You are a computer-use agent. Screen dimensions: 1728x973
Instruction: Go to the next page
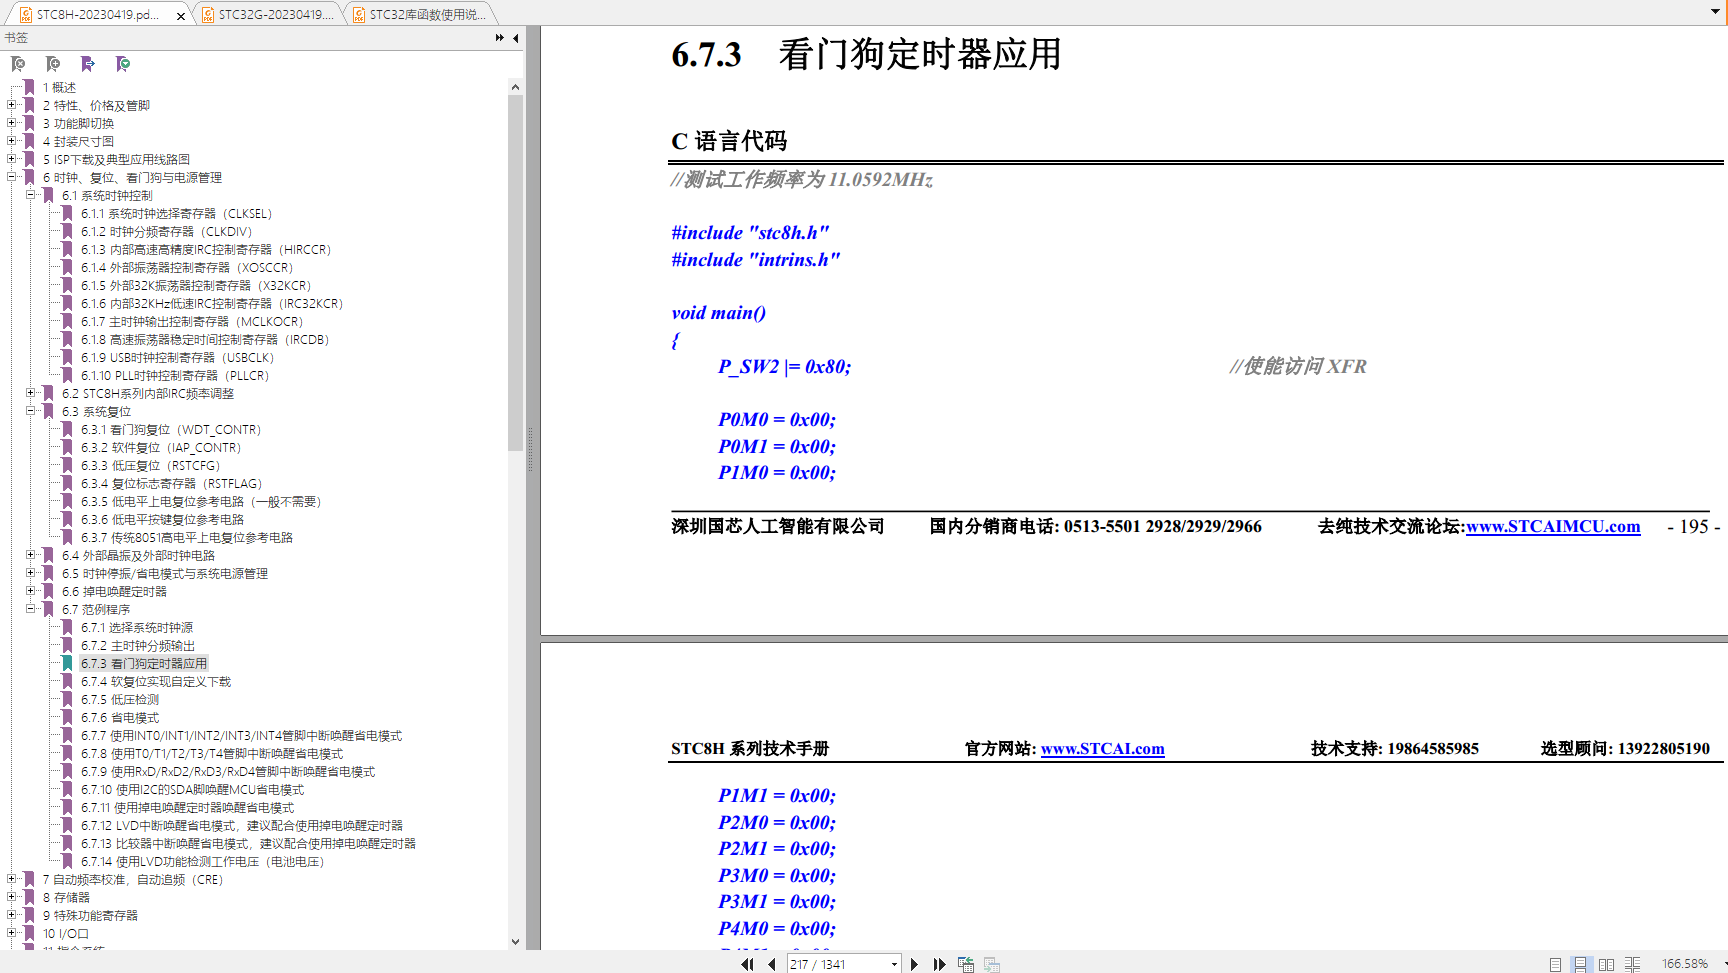914,964
